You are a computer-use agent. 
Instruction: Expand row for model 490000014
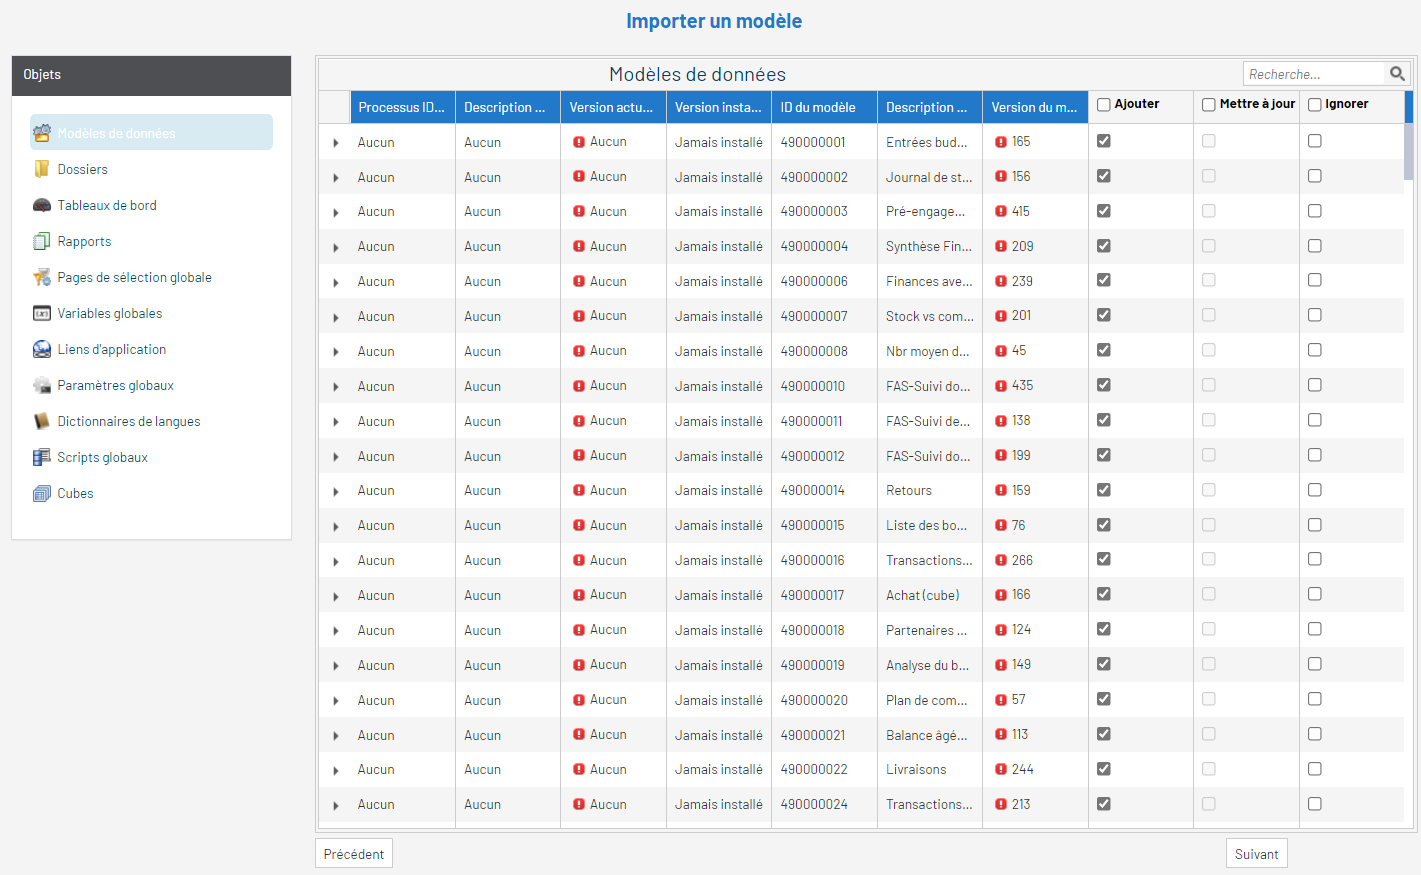336,492
